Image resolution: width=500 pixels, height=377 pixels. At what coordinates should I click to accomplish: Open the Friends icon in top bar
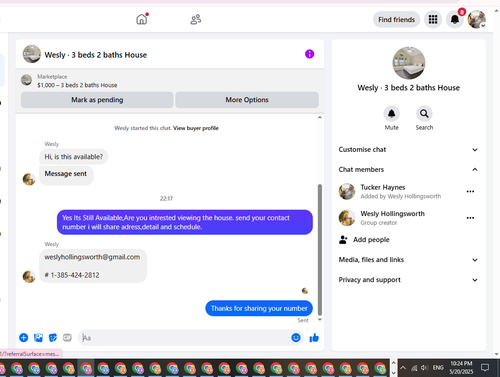pyautogui.click(x=196, y=19)
